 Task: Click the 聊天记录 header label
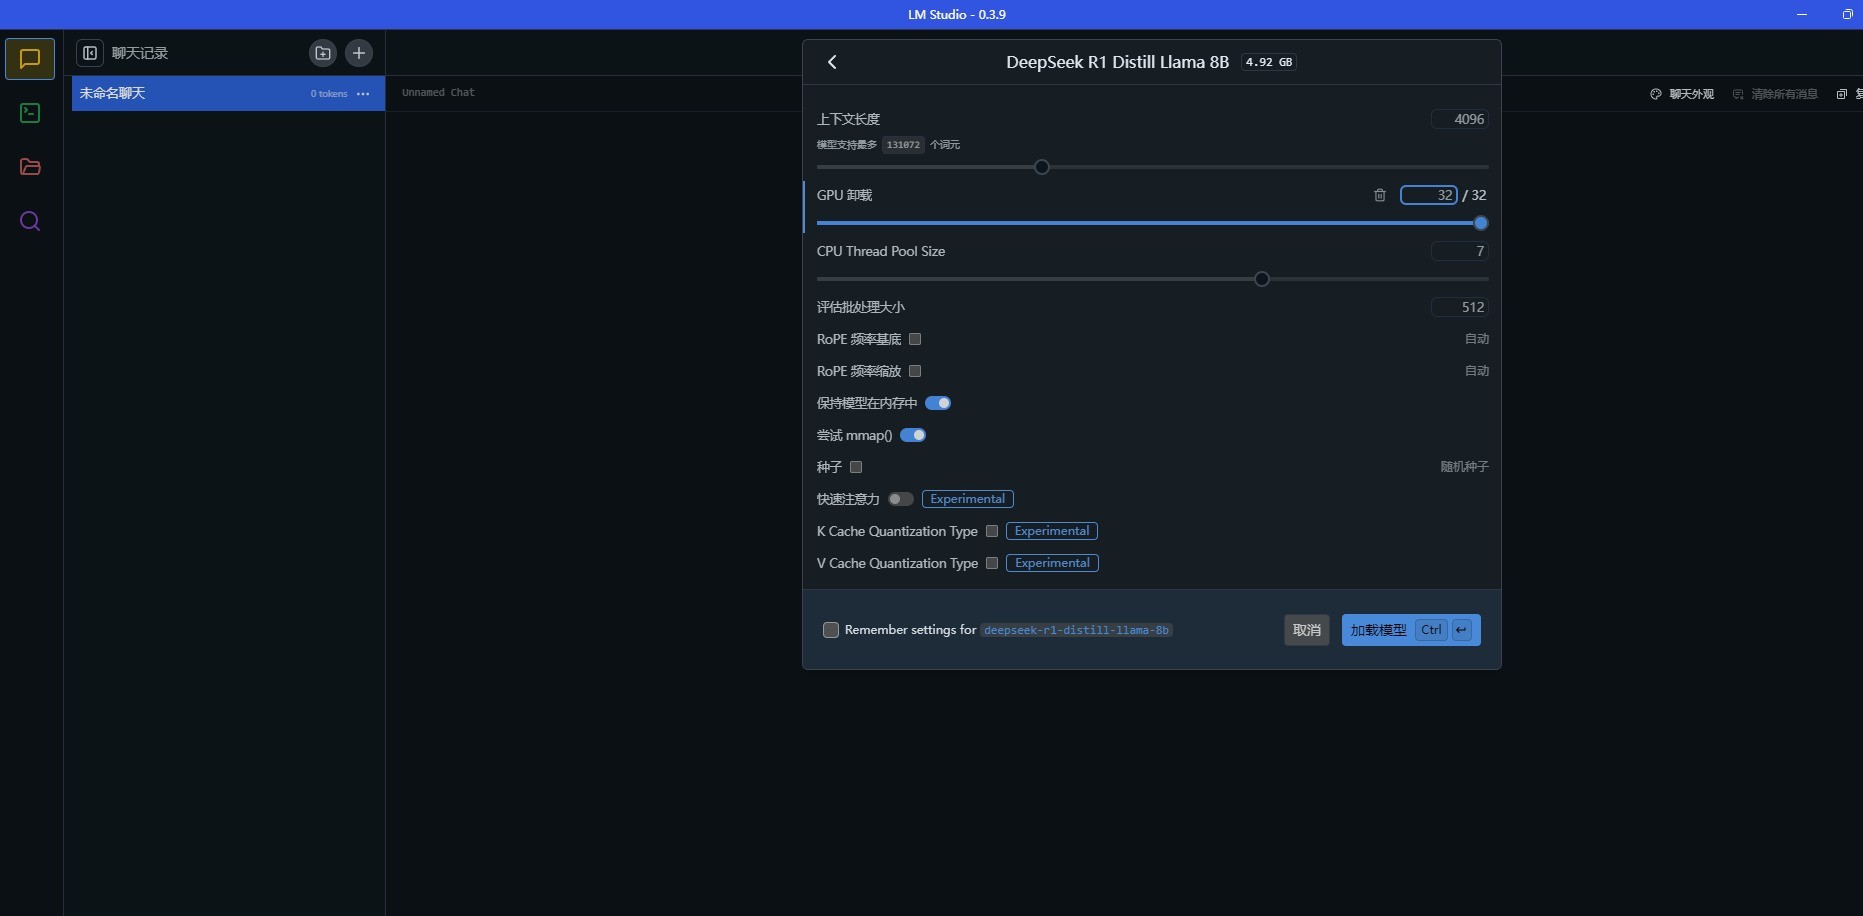(140, 53)
